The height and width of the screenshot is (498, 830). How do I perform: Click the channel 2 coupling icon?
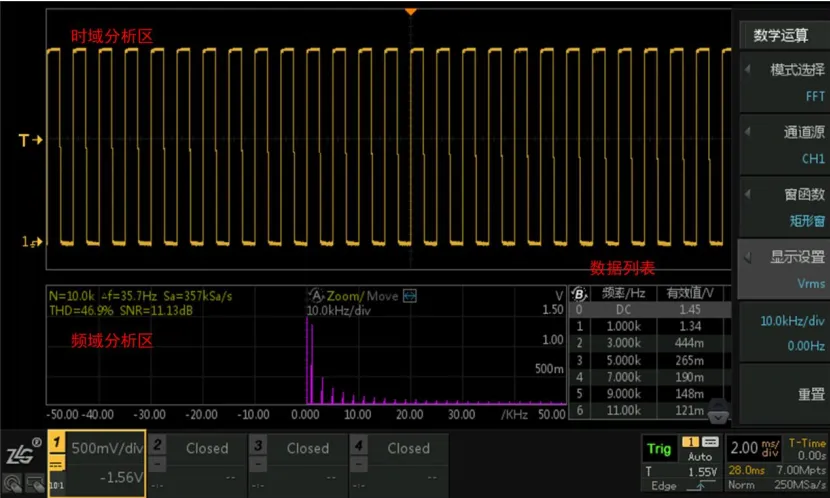tap(157, 465)
